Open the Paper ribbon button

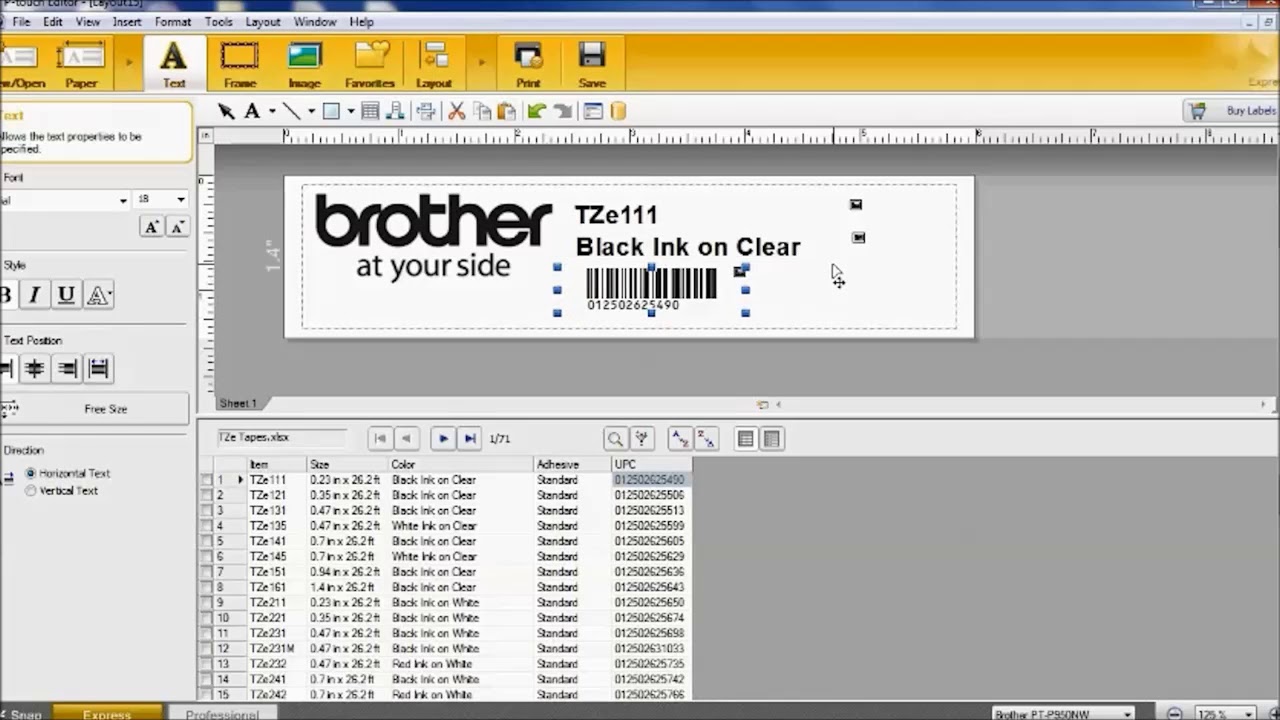pyautogui.click(x=81, y=64)
